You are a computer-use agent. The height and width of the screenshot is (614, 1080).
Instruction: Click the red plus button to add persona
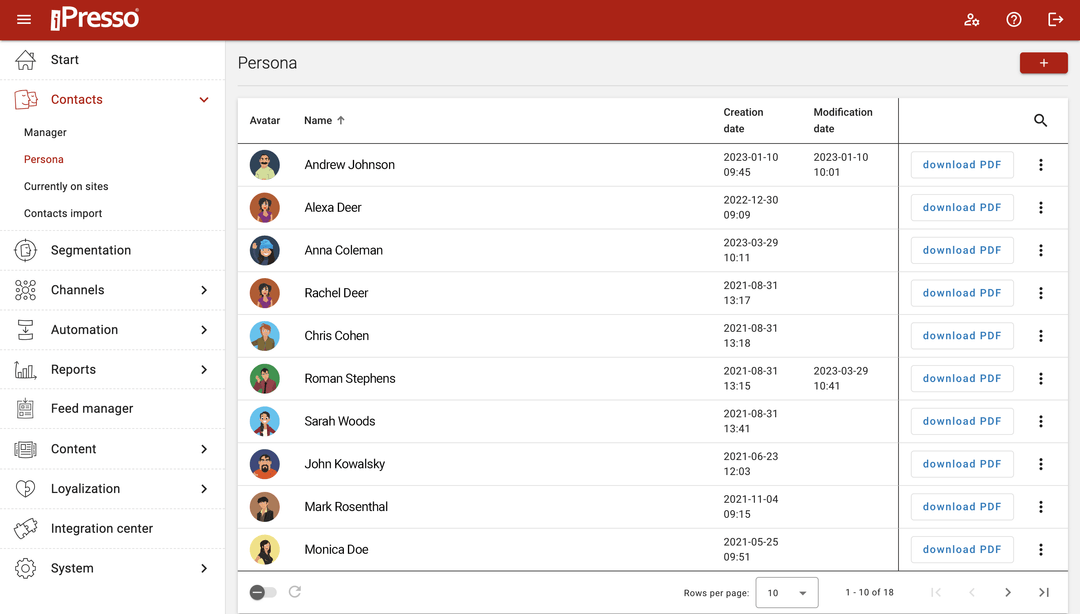[x=1043, y=62]
